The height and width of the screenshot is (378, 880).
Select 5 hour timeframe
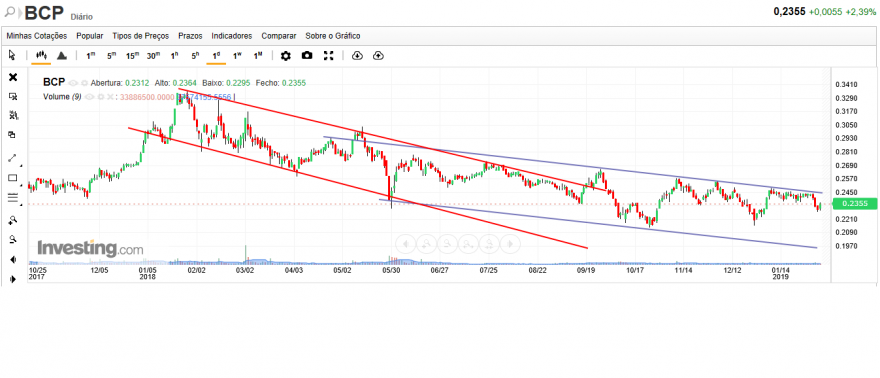[x=195, y=56]
